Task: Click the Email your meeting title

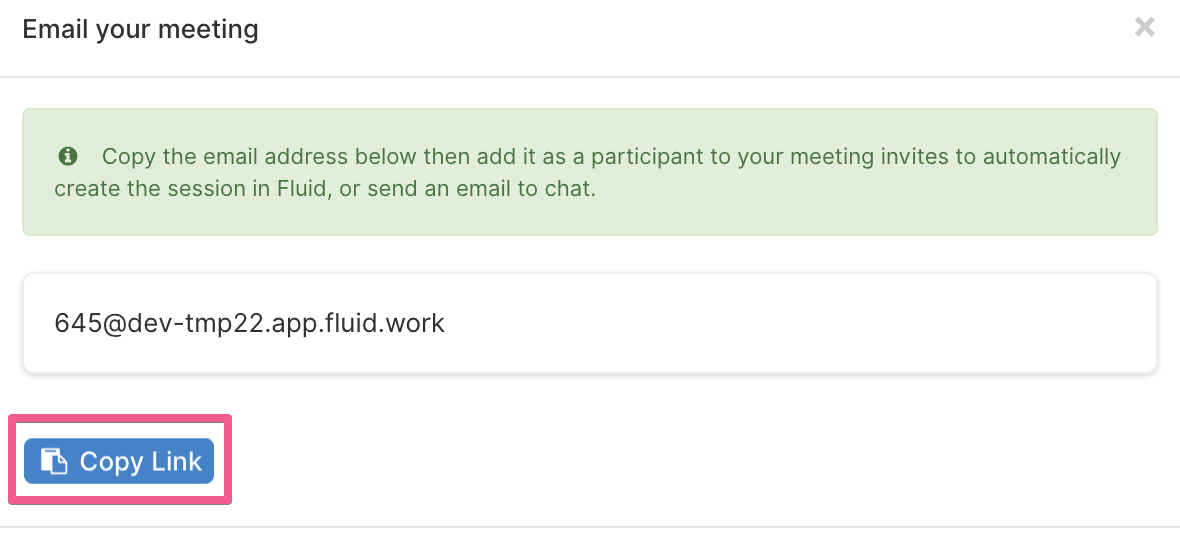Action: click(141, 29)
